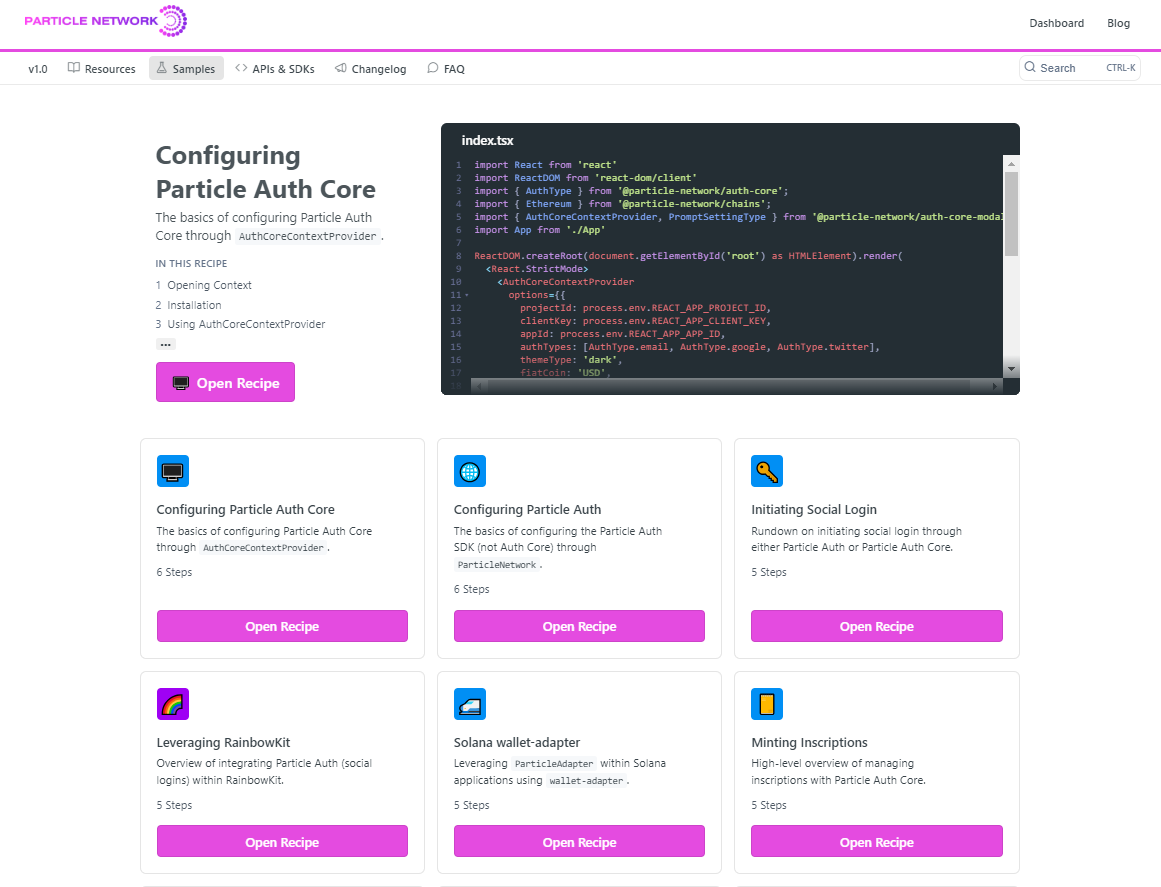1161x887 pixels.
Task: Visit the Blog link
Action: click(1118, 23)
